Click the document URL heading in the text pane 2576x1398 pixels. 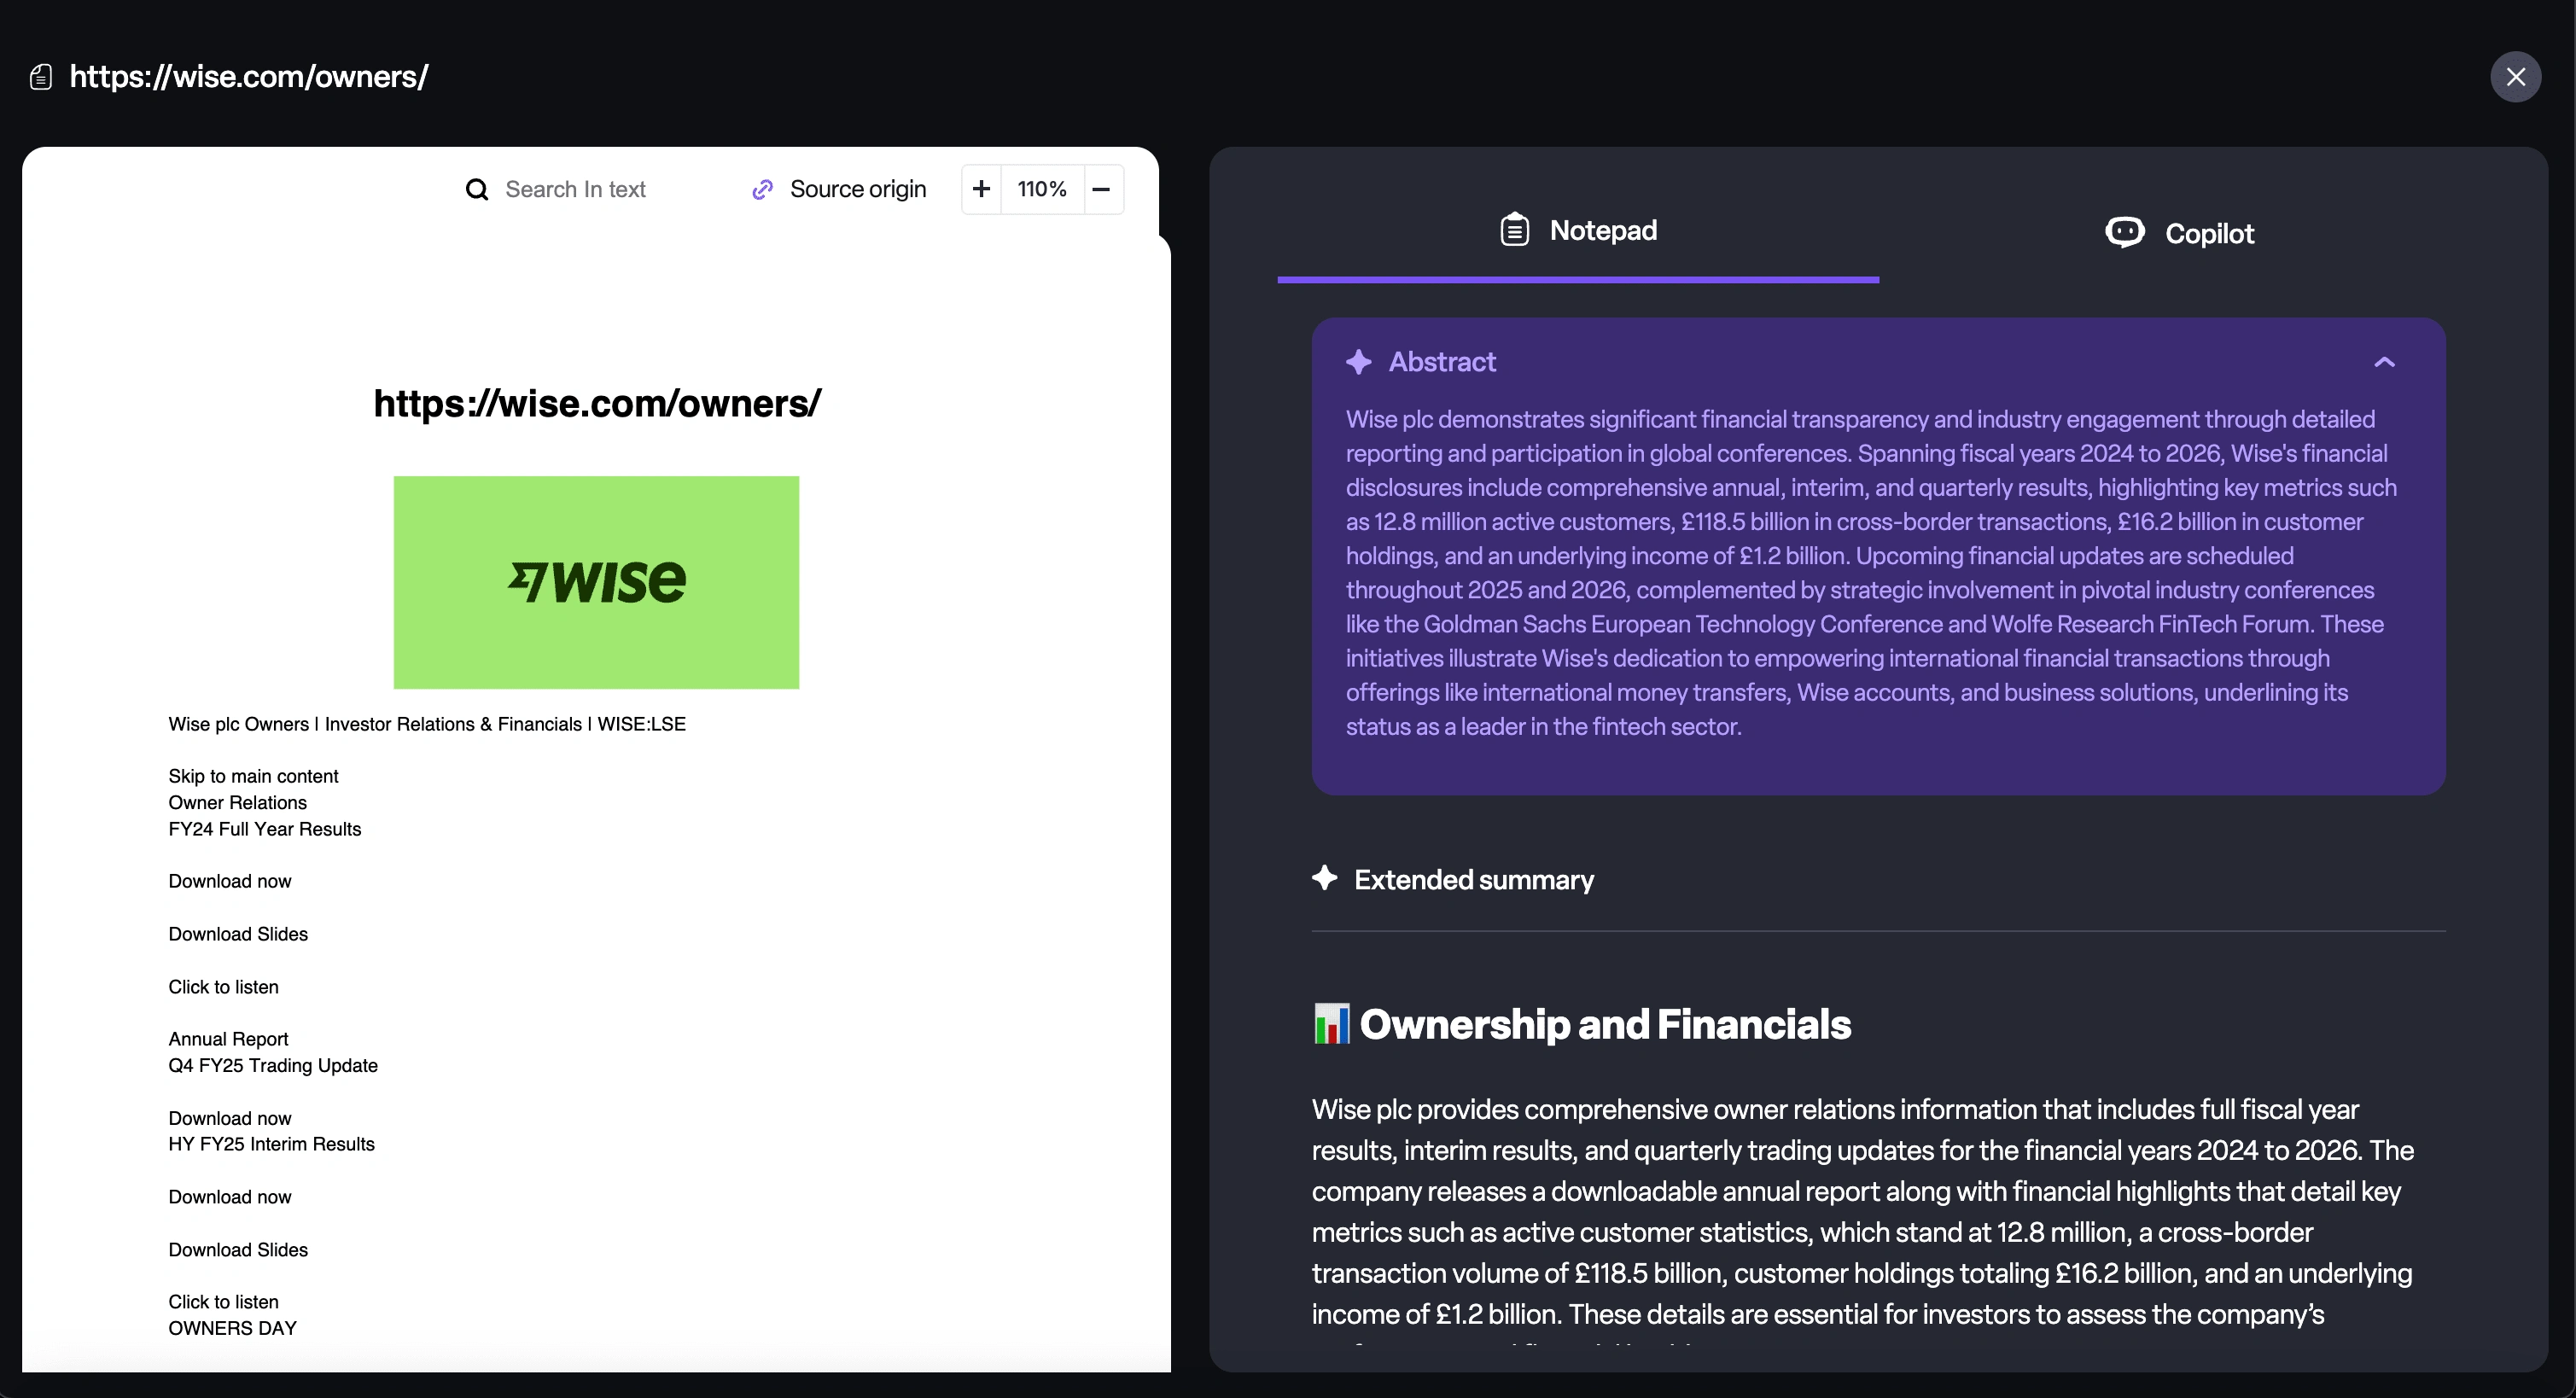[x=597, y=403]
